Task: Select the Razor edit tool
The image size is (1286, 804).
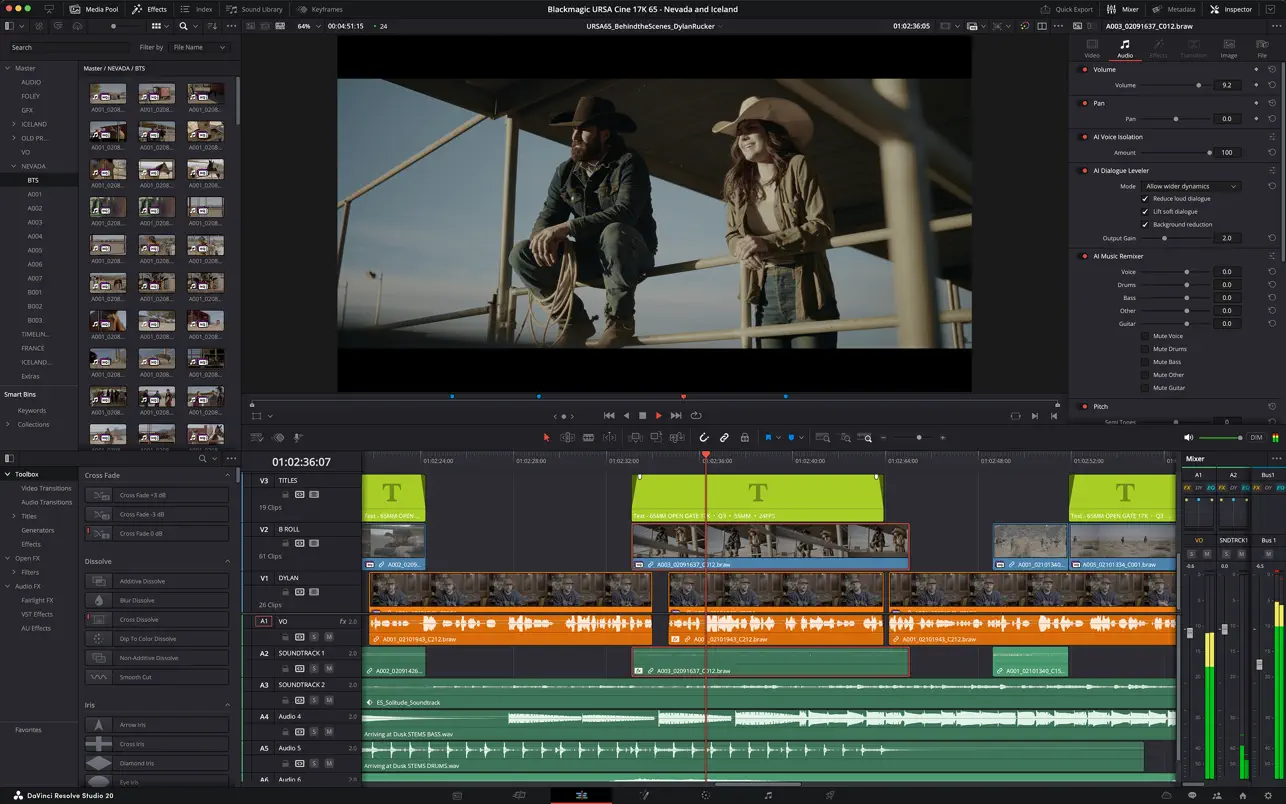Action: (589, 437)
